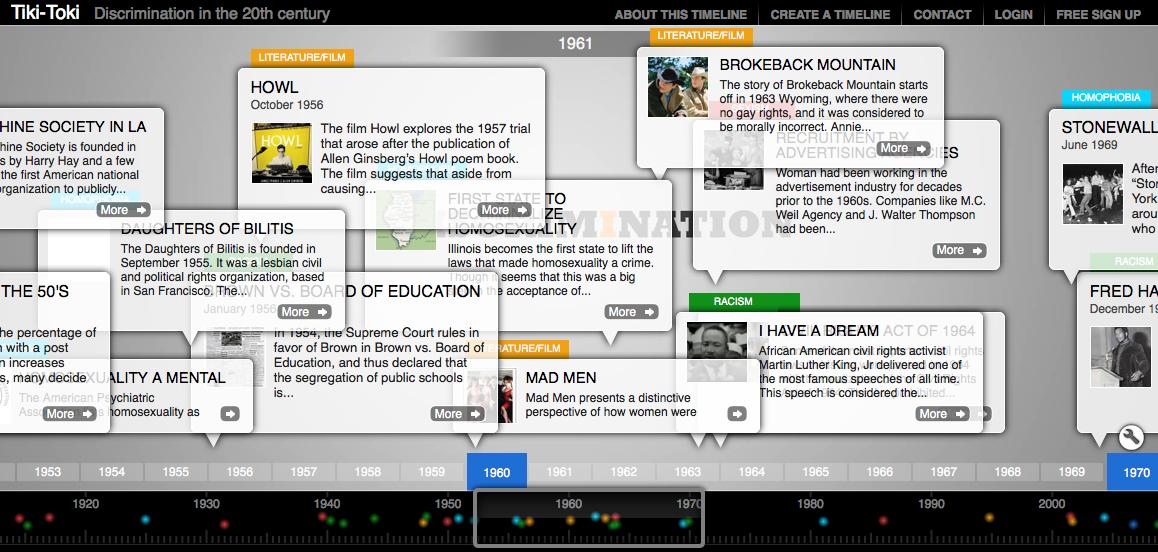Jump to year 1970 on date bar
Image resolution: width=1158 pixels, height=552 pixels.
pos(1135,471)
